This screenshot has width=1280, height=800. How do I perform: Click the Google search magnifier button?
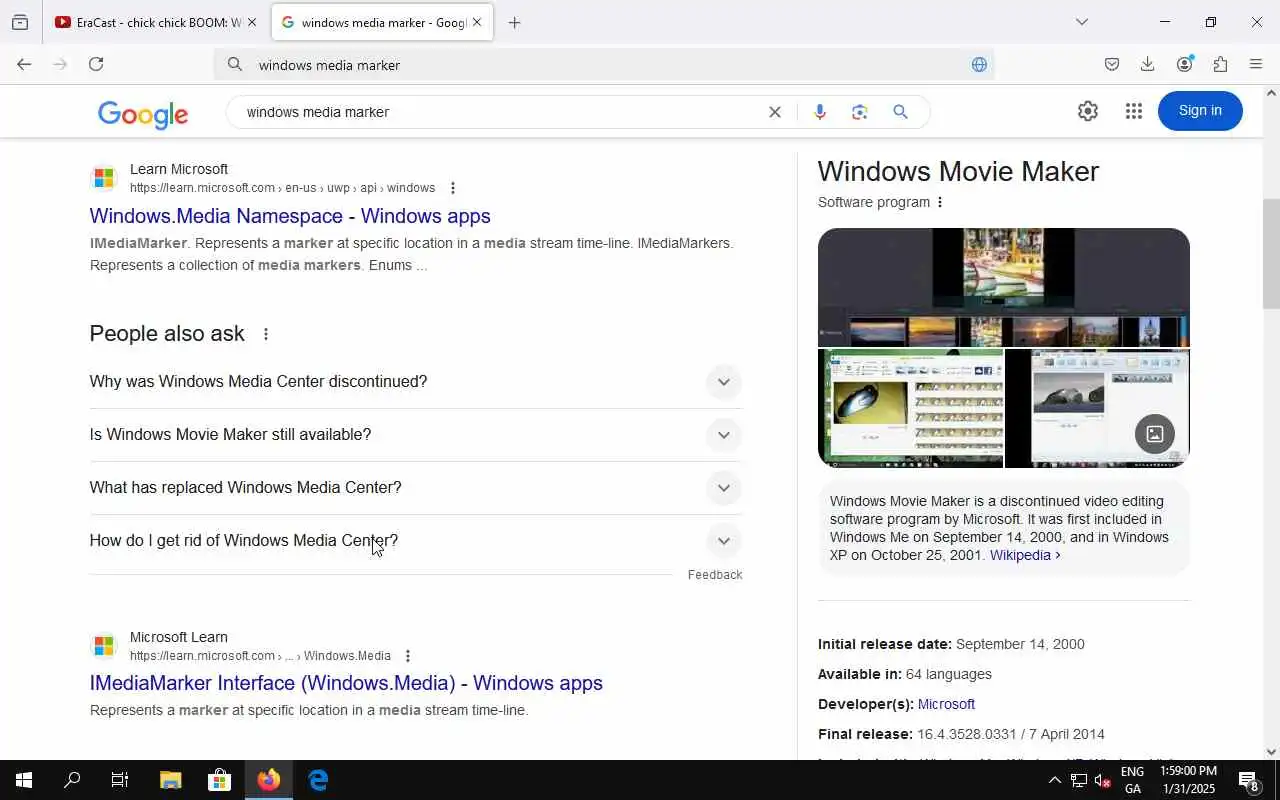tap(900, 112)
